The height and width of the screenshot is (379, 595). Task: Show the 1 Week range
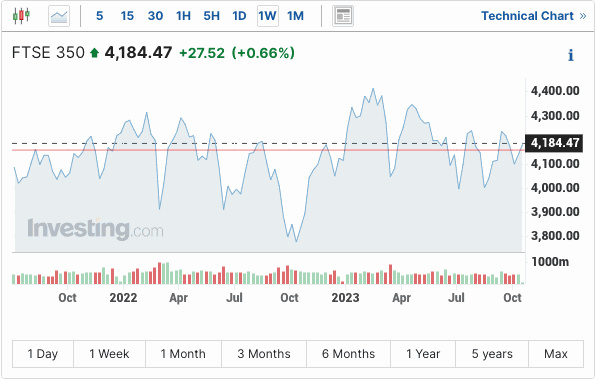109,354
